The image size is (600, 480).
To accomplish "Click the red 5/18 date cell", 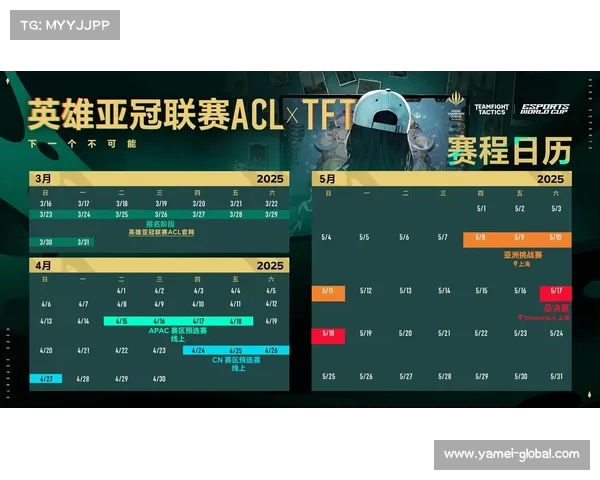I will [x=331, y=333].
